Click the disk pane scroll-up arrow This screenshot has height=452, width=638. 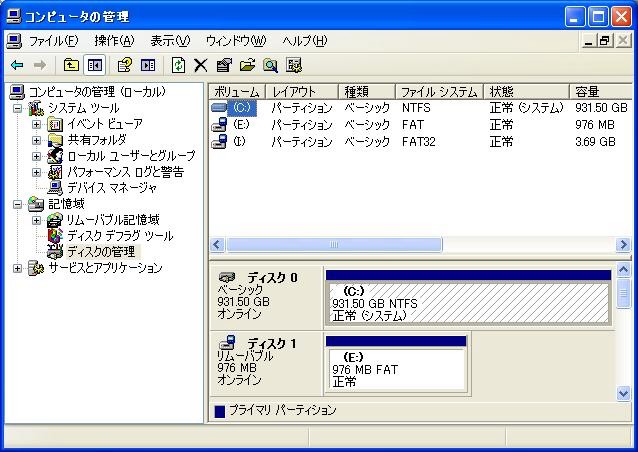[623, 269]
